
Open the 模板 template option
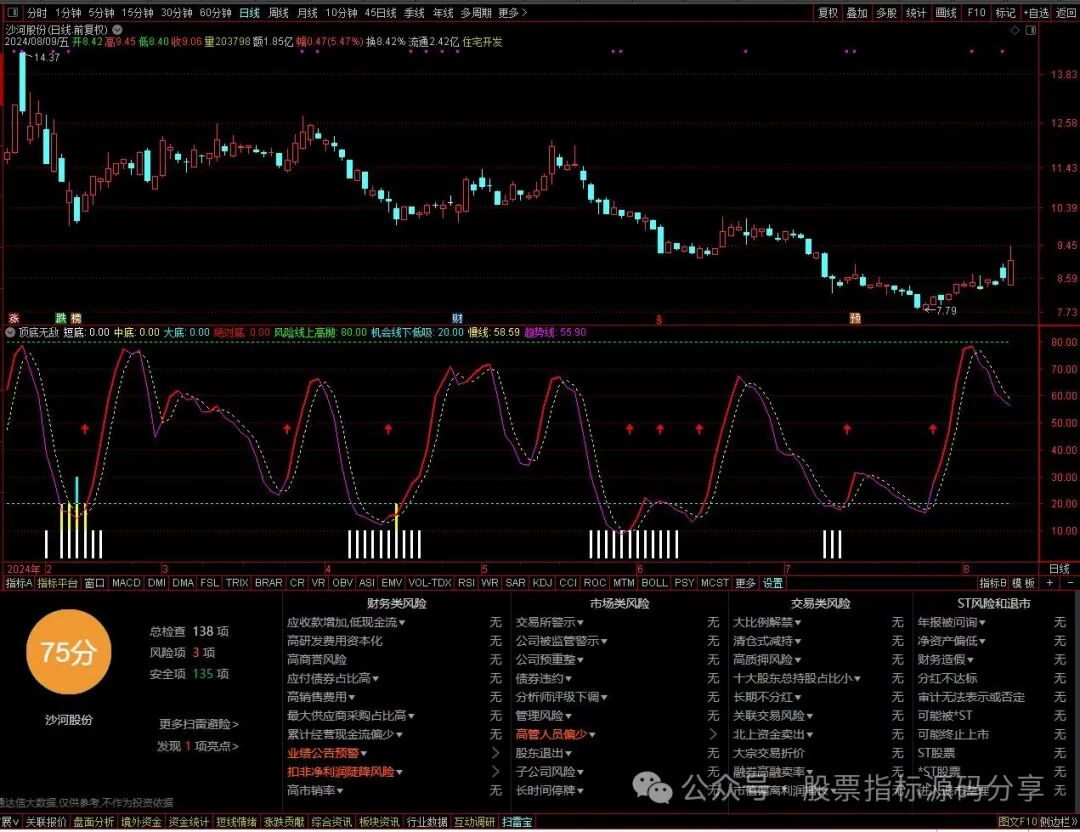click(x=1024, y=583)
